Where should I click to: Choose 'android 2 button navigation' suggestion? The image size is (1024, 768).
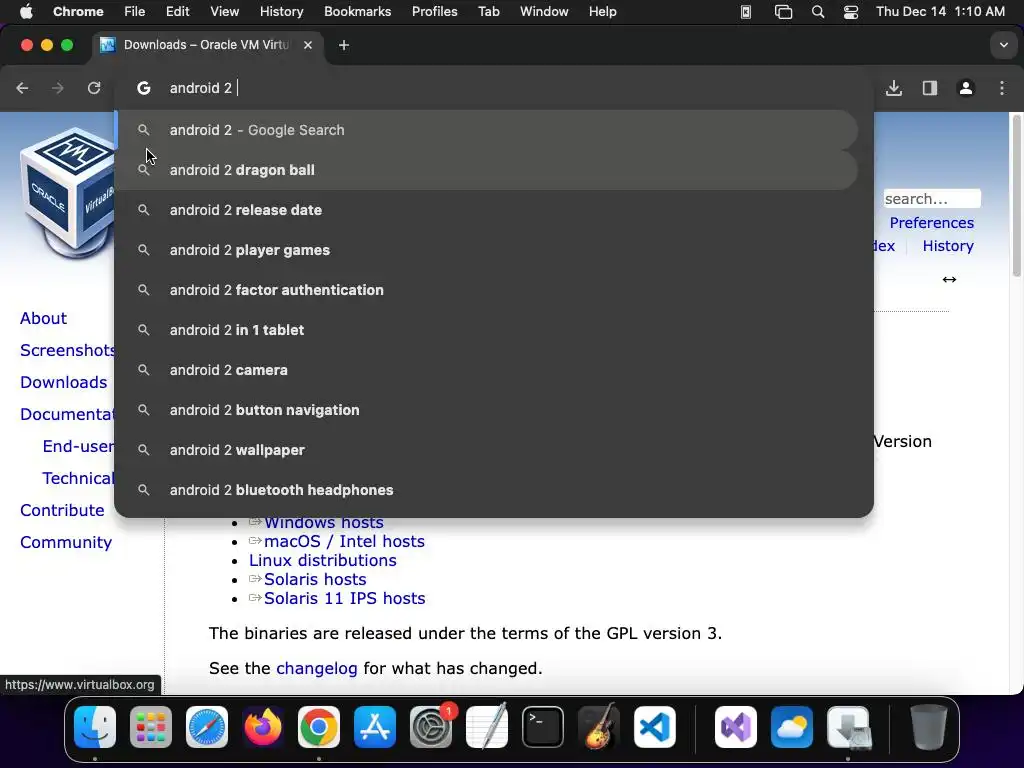click(x=487, y=410)
